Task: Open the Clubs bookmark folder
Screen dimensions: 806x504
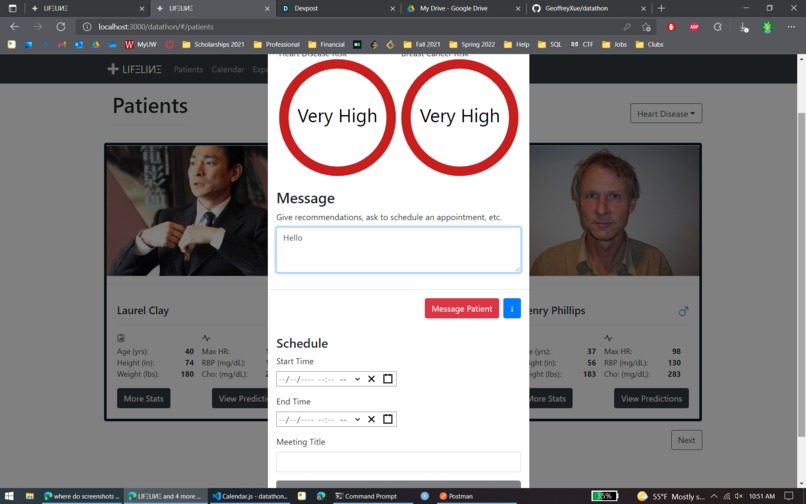Action: coord(649,44)
